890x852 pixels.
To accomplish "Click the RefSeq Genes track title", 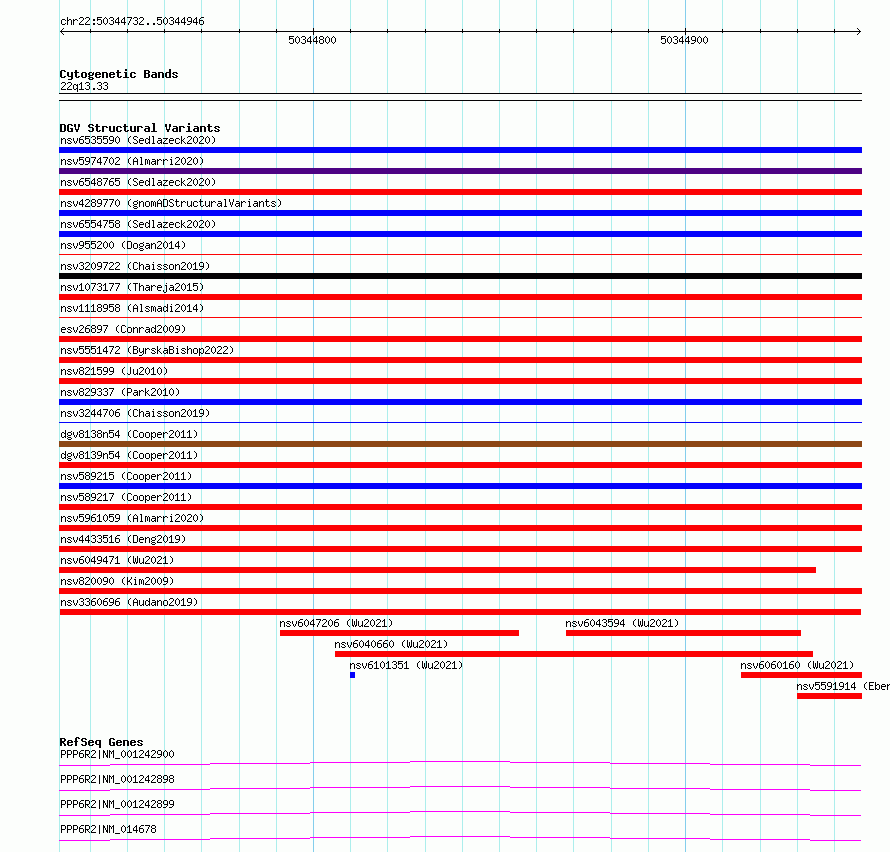I will (101, 742).
